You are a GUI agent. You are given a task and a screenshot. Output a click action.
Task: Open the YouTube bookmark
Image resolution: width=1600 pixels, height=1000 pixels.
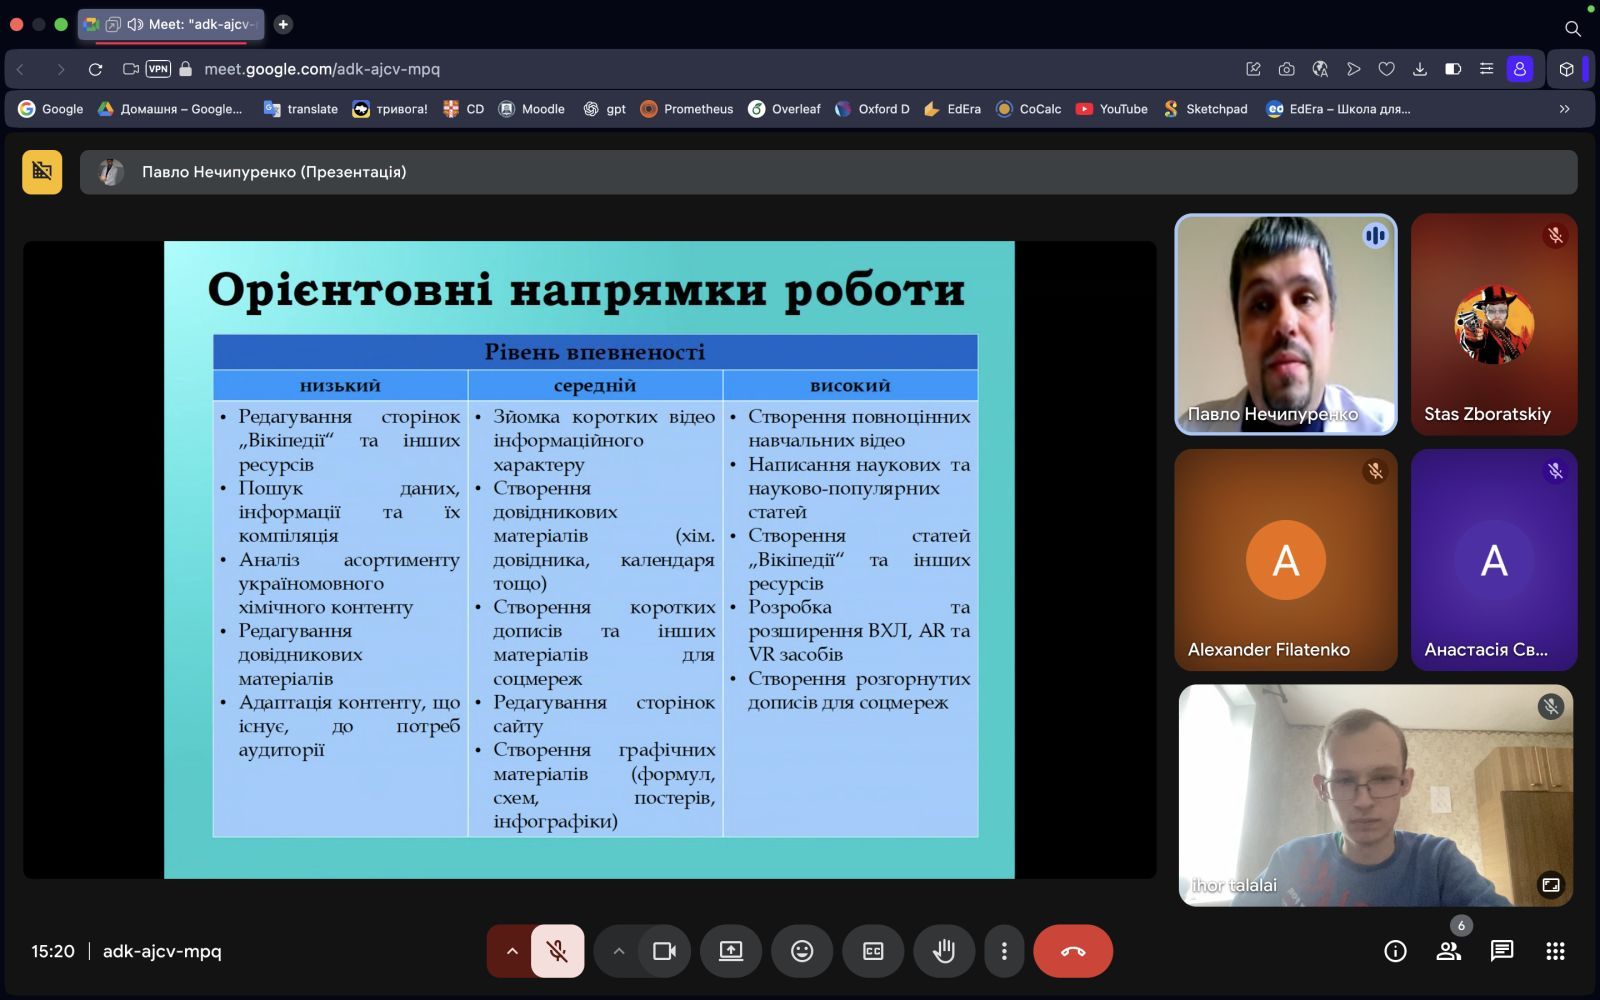[x=1112, y=109]
